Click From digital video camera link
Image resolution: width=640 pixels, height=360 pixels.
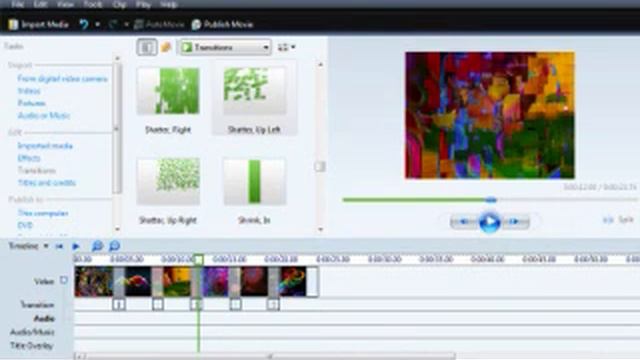pos(62,79)
